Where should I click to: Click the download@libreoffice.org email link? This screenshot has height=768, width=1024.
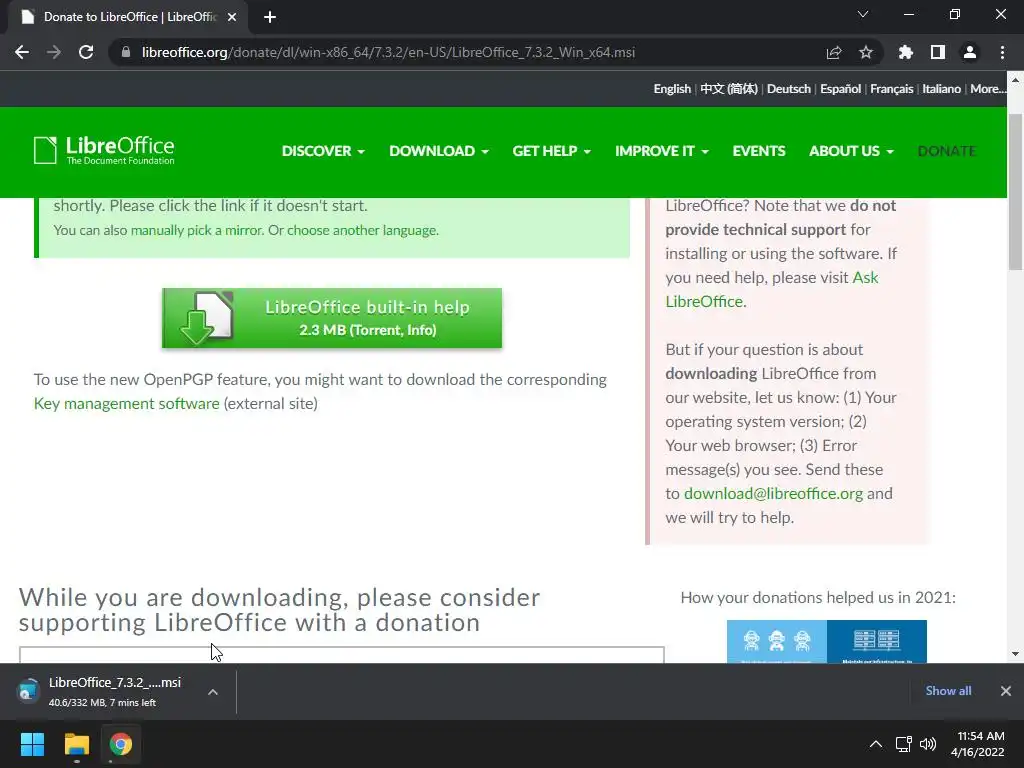773,494
